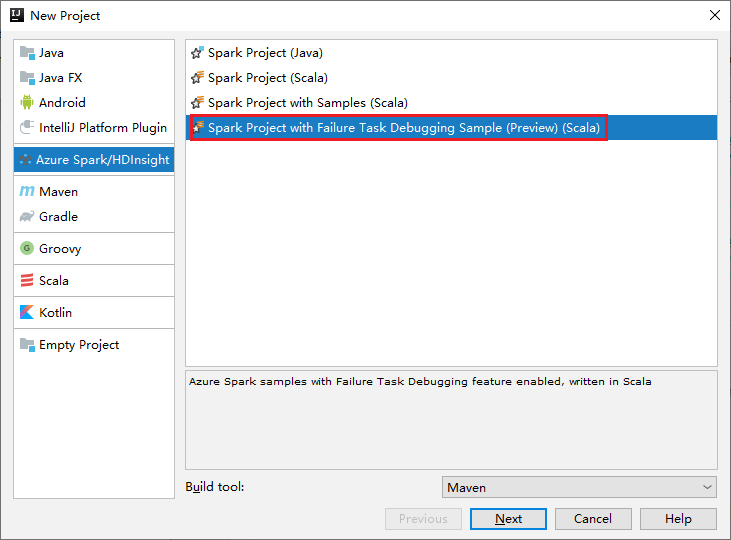This screenshot has height=540, width=731.
Task: Select Spark Project with Samples (Scala)
Action: [451, 102]
